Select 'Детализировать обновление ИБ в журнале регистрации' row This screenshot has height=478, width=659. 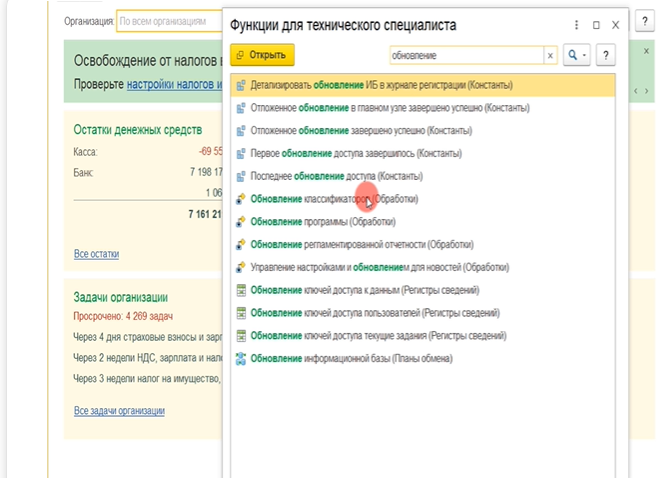[x=368, y=85]
